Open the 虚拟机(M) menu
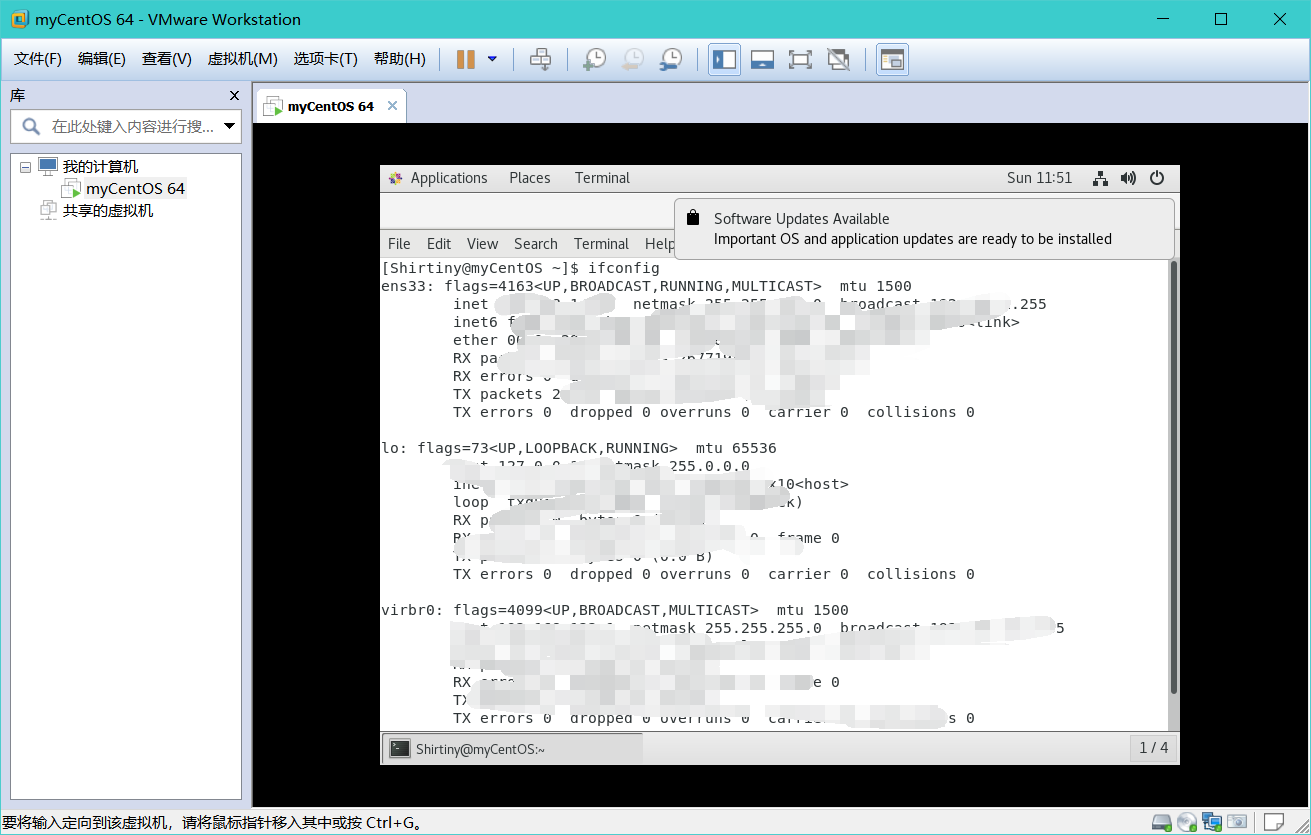The image size is (1311, 835). (x=242, y=59)
